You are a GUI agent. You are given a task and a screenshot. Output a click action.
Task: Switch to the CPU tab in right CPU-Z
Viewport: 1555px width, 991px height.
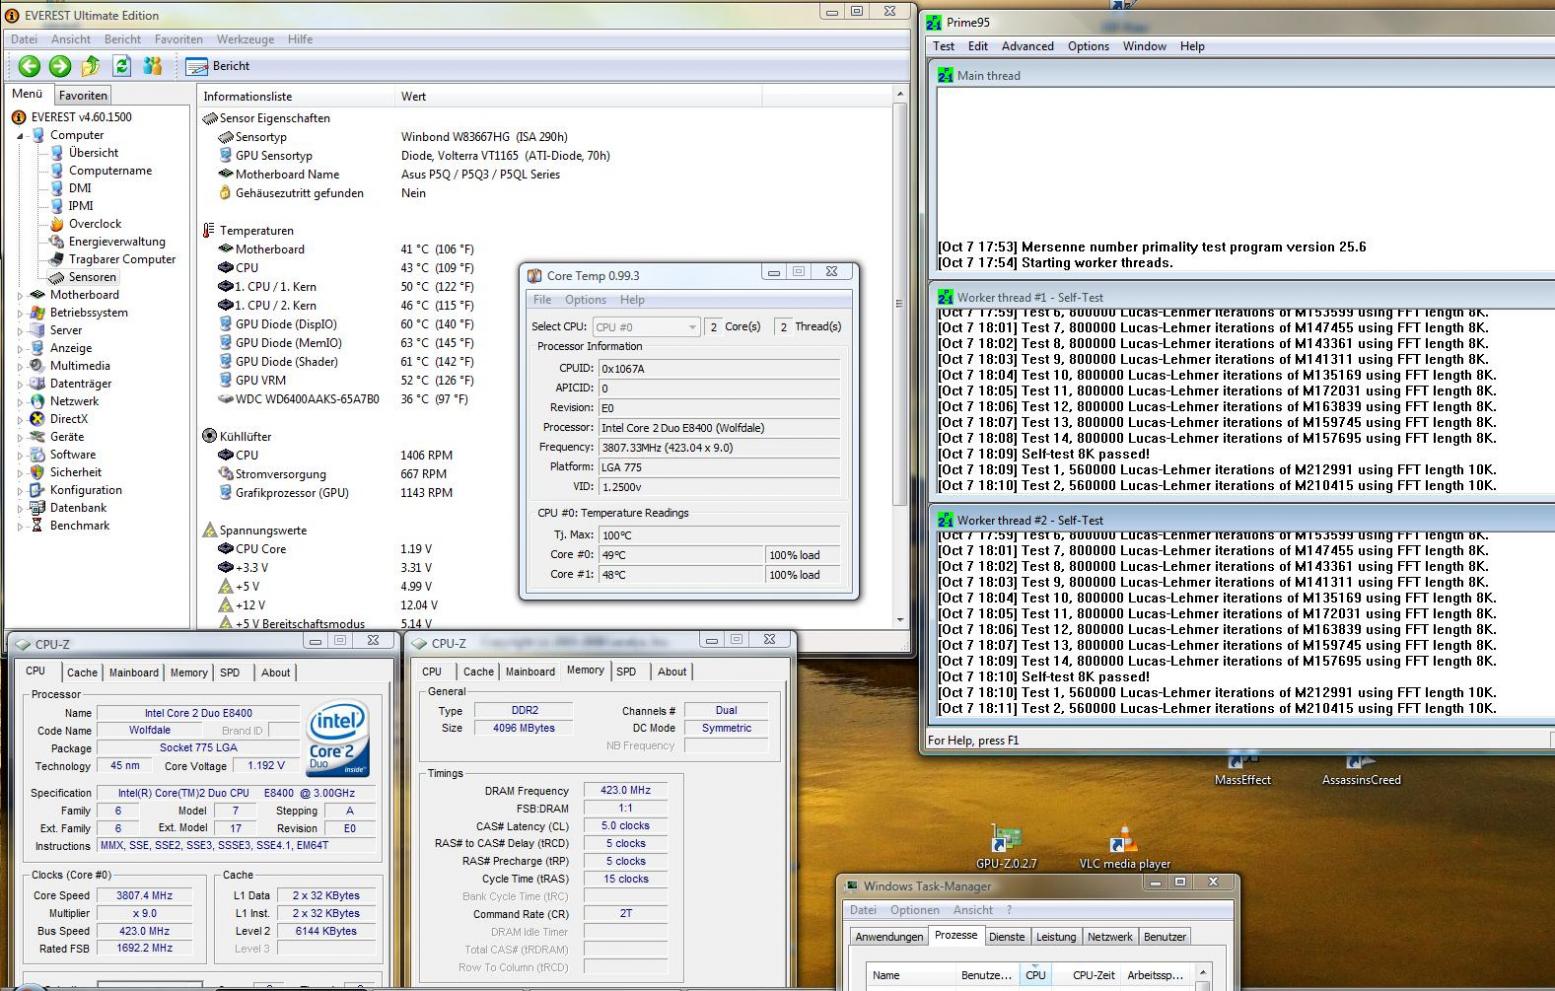432,672
